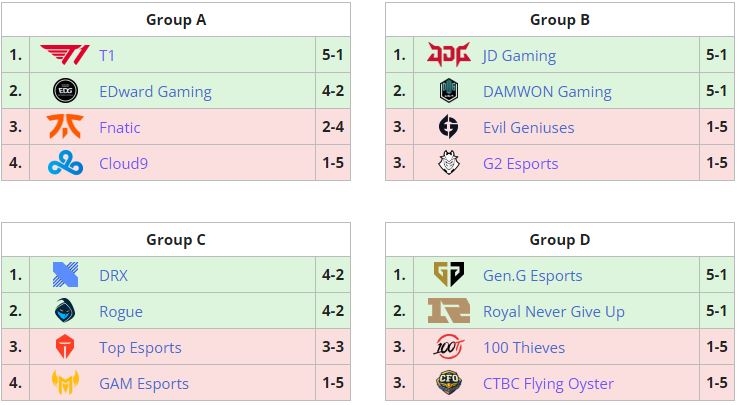738x405 pixels.
Task: Click the G2 Esports logo
Action: 449,163
